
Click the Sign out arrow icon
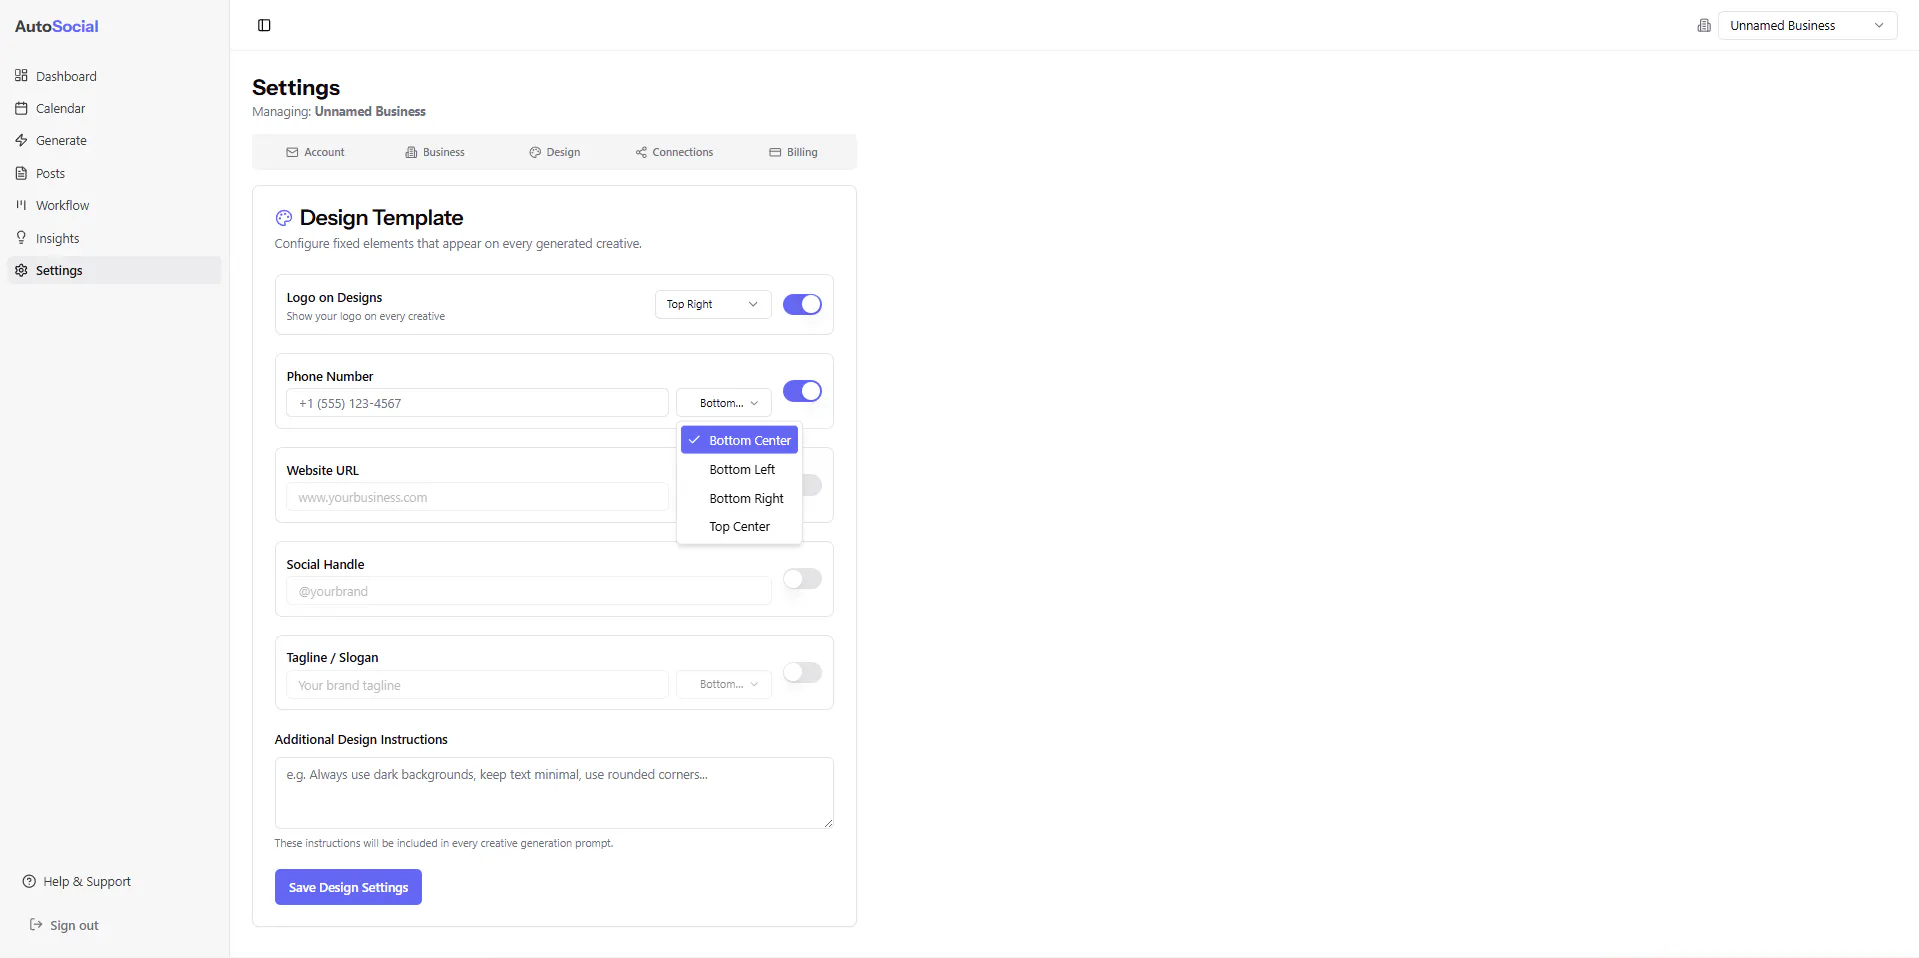tap(36, 925)
